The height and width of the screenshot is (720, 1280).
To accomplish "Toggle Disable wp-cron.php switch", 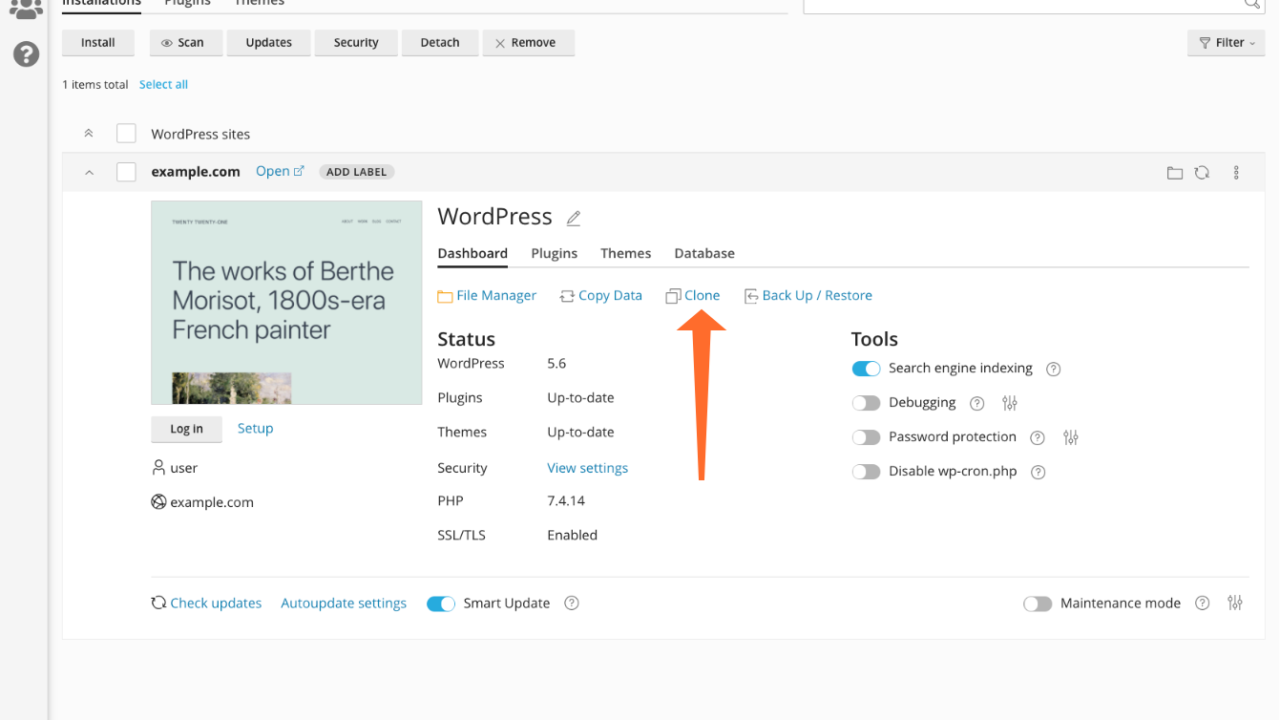I will tap(866, 472).
